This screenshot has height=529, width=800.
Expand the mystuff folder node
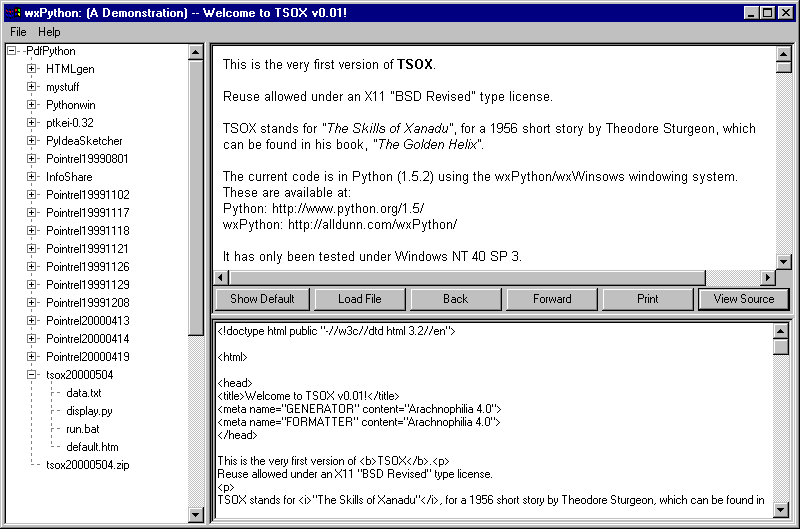32,87
